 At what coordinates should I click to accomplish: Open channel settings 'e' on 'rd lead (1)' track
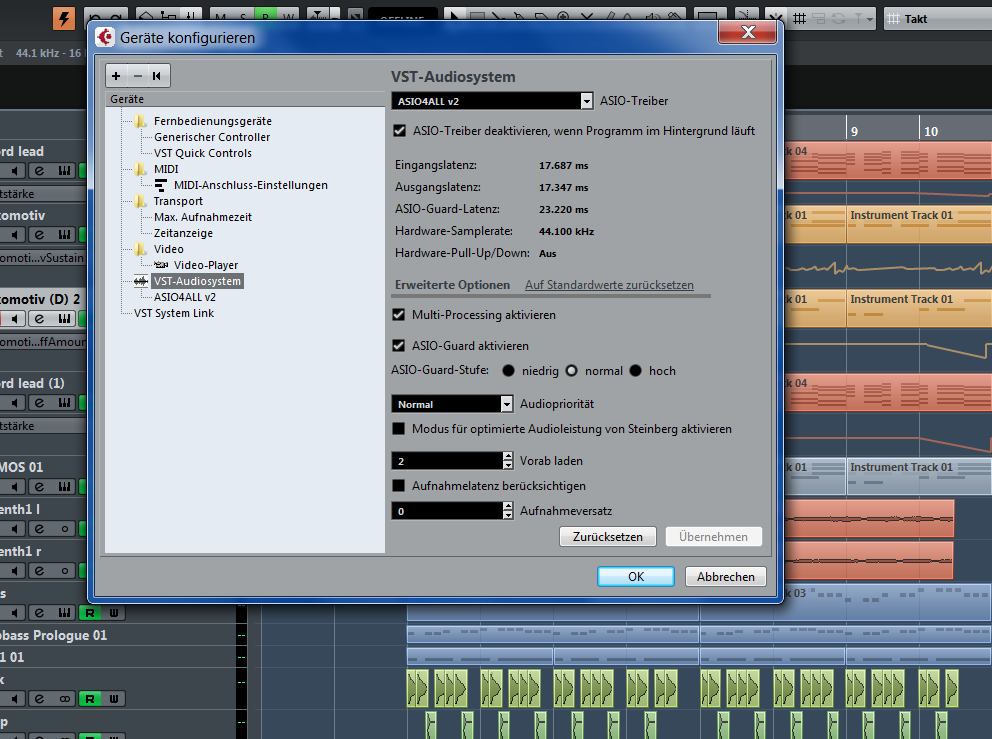[39, 402]
